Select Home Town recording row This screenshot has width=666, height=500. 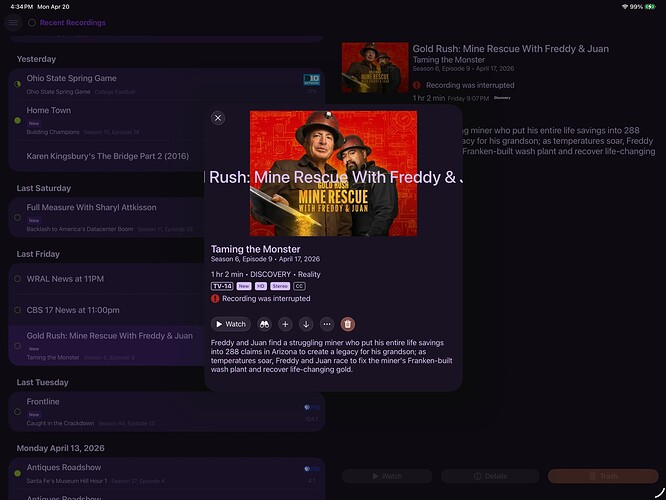166,120
